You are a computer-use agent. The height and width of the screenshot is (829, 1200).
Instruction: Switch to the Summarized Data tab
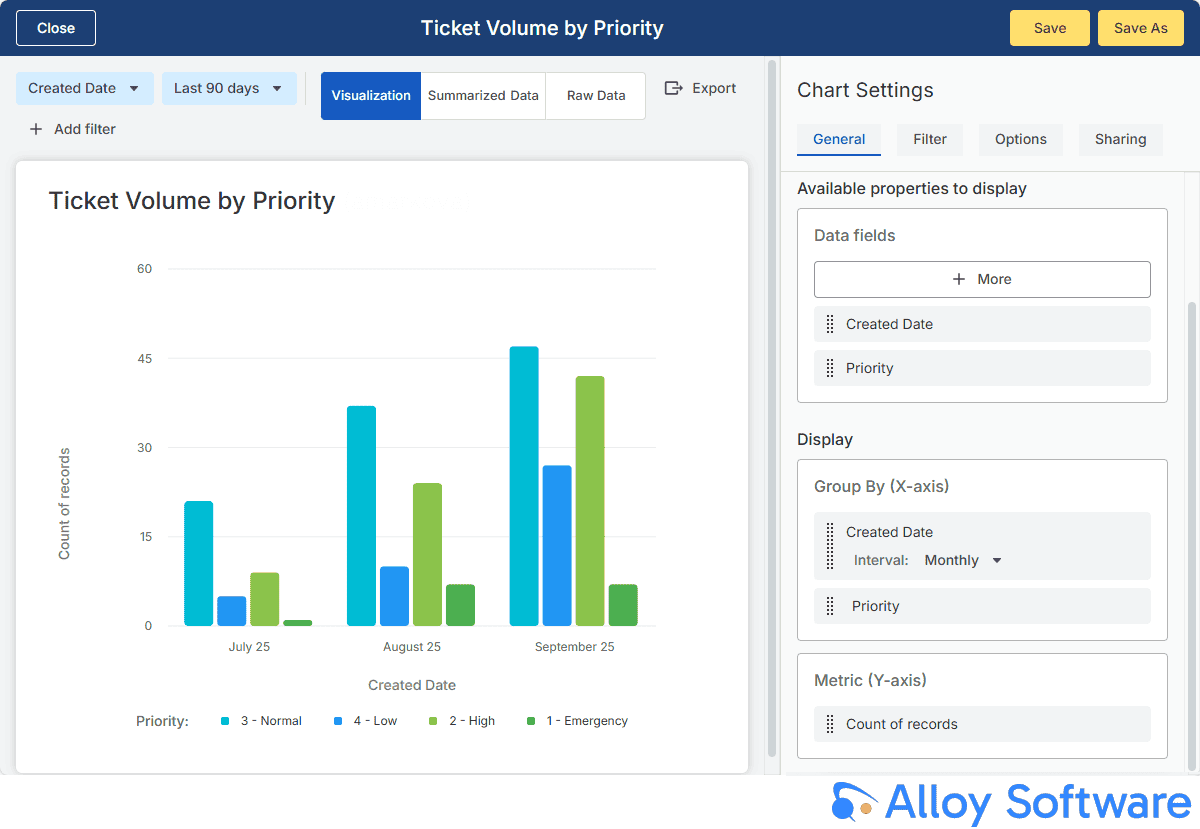click(483, 96)
